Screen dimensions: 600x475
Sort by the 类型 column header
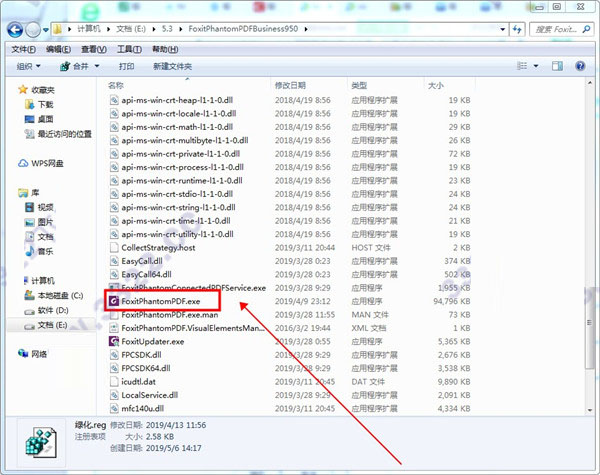(359, 85)
